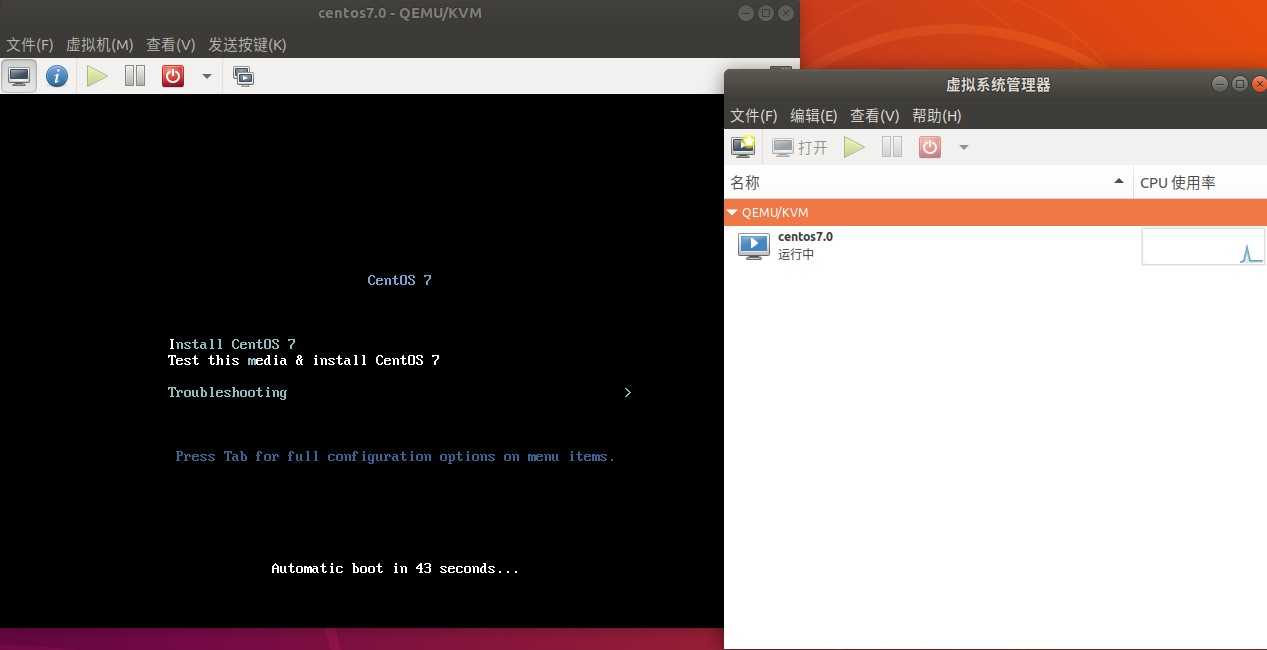The height and width of the screenshot is (650, 1267).
Task: Select Install CentOS 7 boot entry
Action: click(232, 344)
